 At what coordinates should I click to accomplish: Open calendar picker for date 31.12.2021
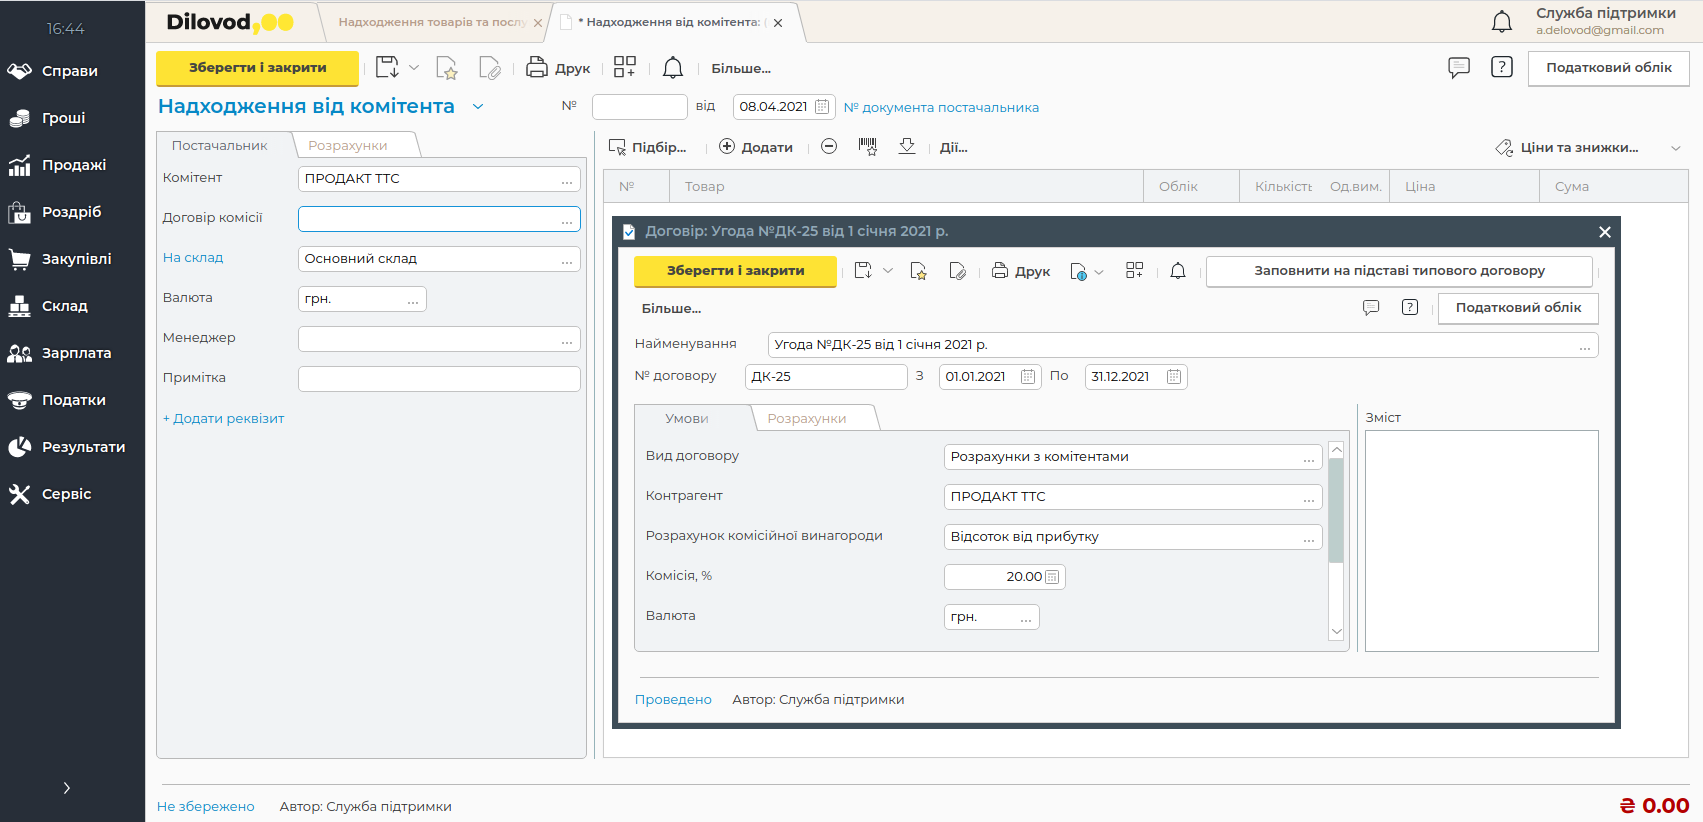pyautogui.click(x=1174, y=377)
